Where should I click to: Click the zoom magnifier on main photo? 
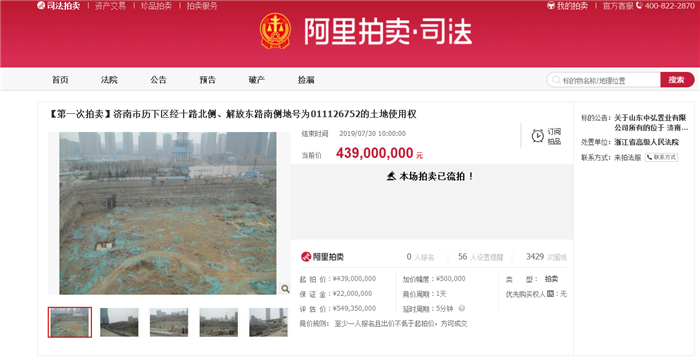coord(285,289)
